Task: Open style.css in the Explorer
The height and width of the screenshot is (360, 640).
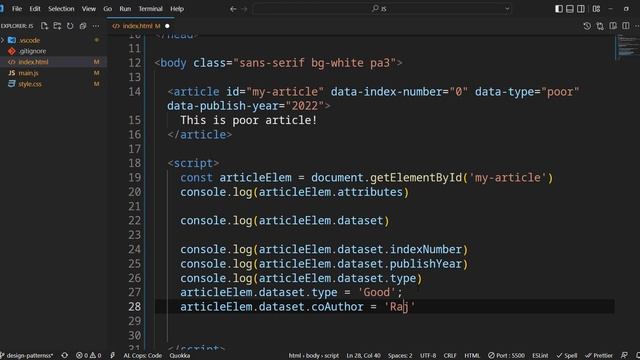Action: pos(53,84)
